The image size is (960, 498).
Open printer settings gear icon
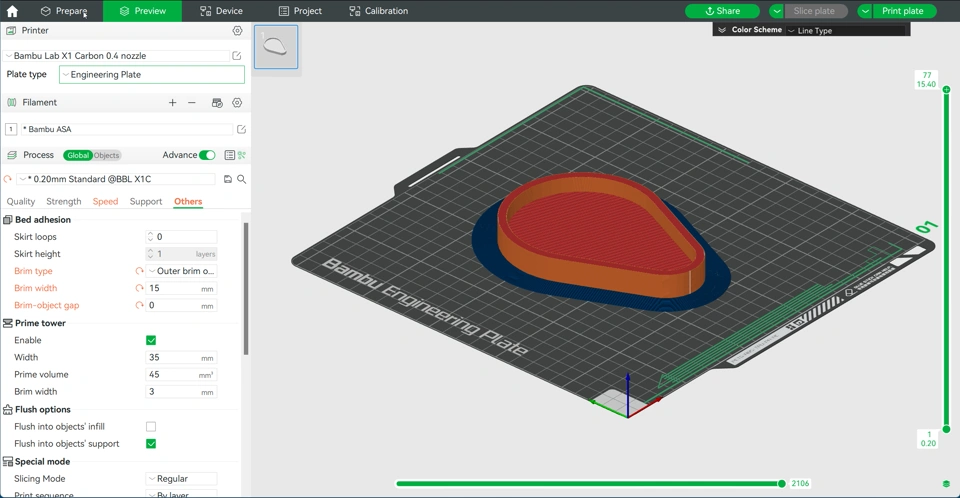pyautogui.click(x=237, y=31)
